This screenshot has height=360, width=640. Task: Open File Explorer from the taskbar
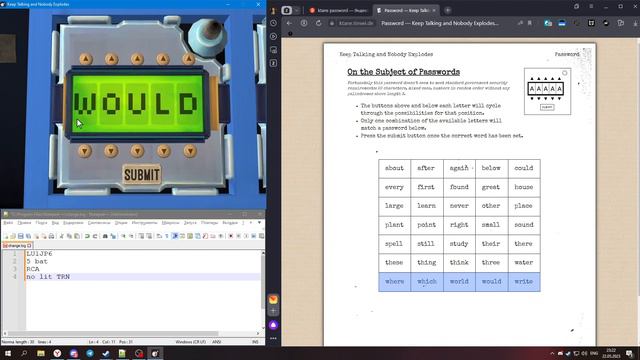tap(41, 353)
